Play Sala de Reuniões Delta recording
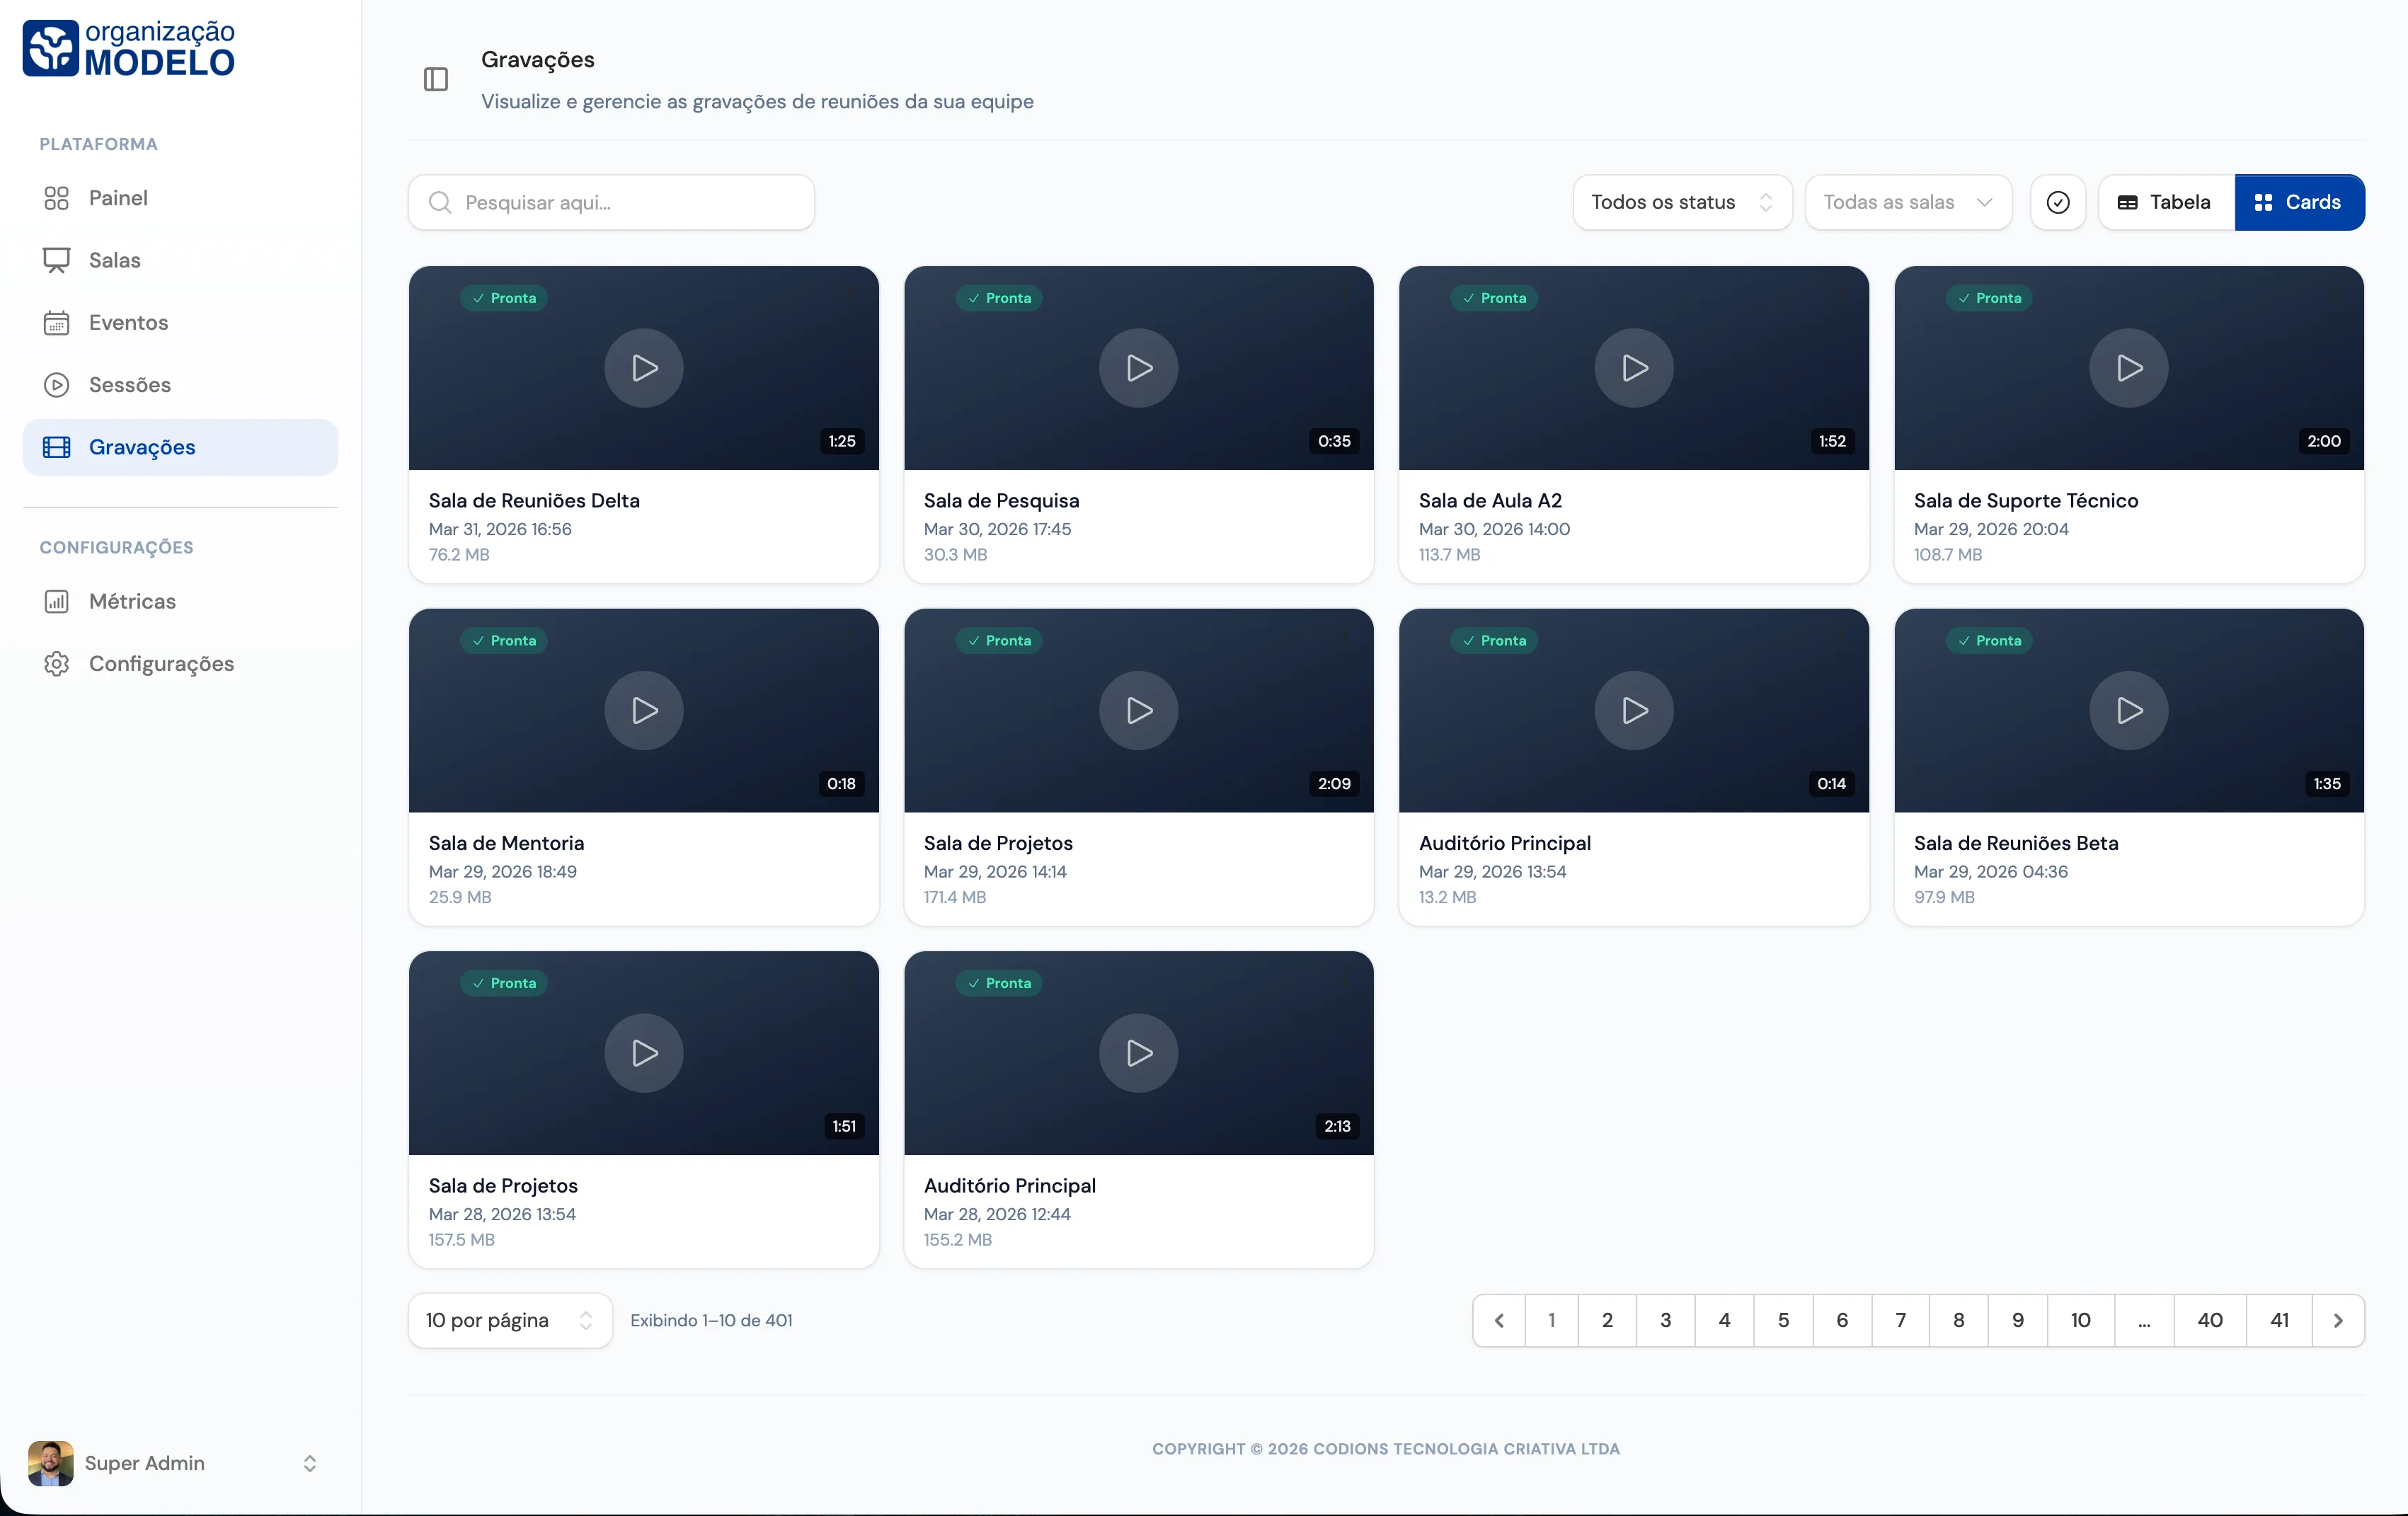2408x1516 pixels. (x=643, y=368)
